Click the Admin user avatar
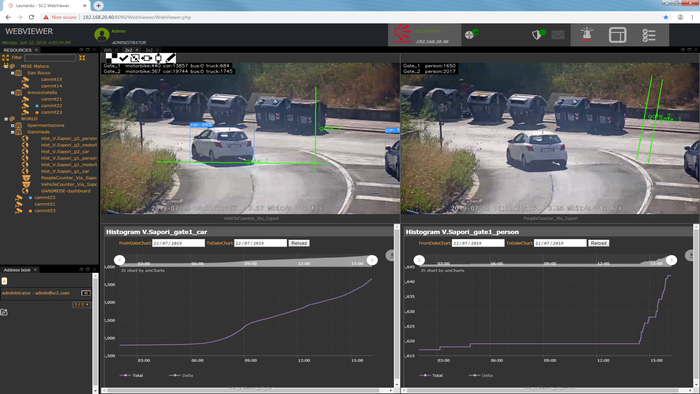Image resolution: width=700 pixels, height=394 pixels. (x=102, y=34)
